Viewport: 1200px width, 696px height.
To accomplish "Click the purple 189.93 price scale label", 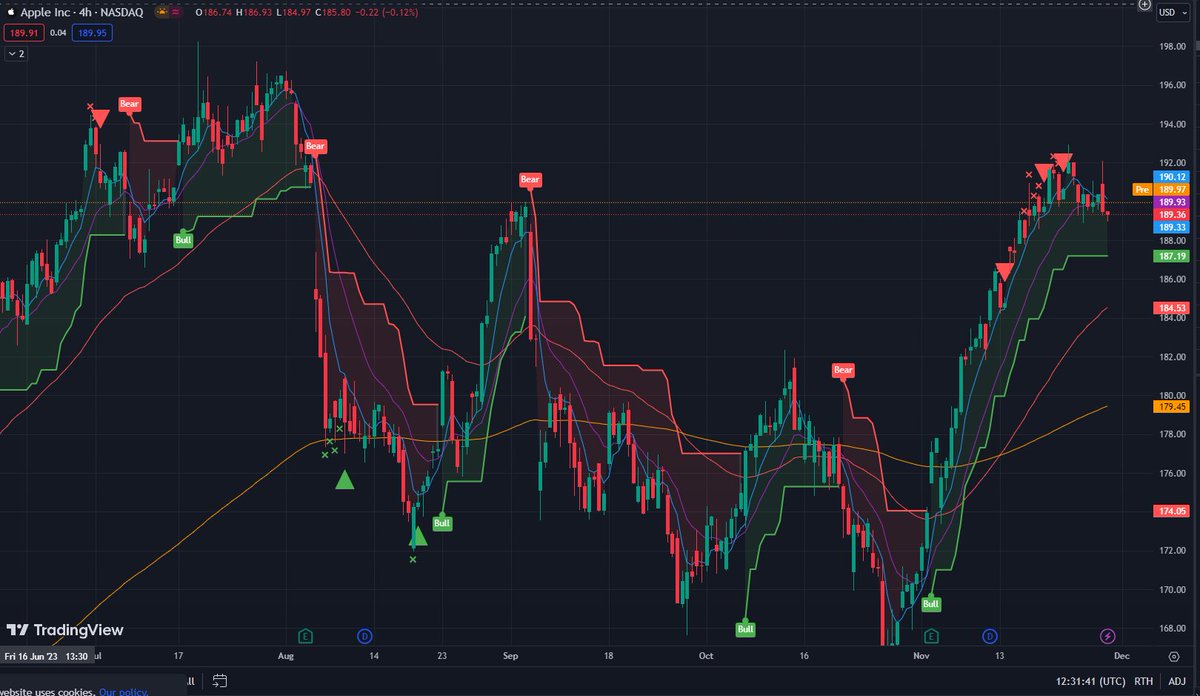I will click(1172, 202).
